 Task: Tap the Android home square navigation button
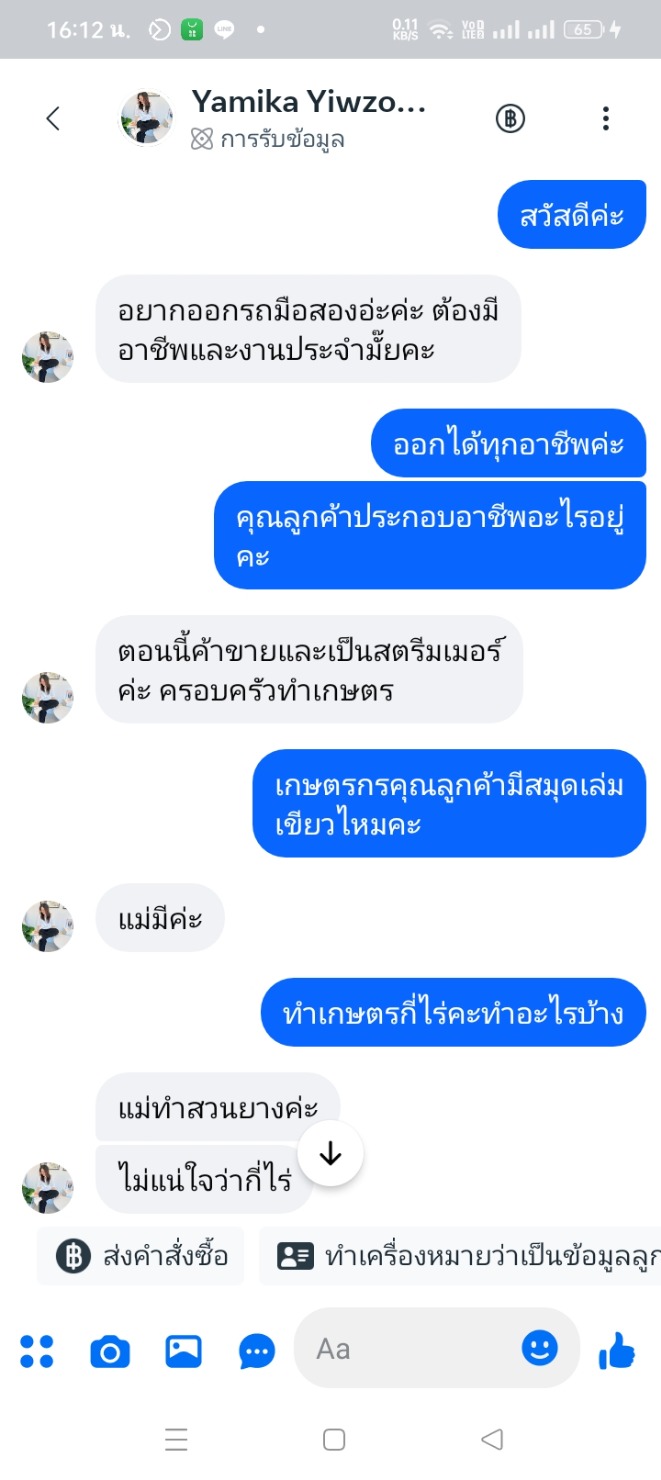(334, 1439)
